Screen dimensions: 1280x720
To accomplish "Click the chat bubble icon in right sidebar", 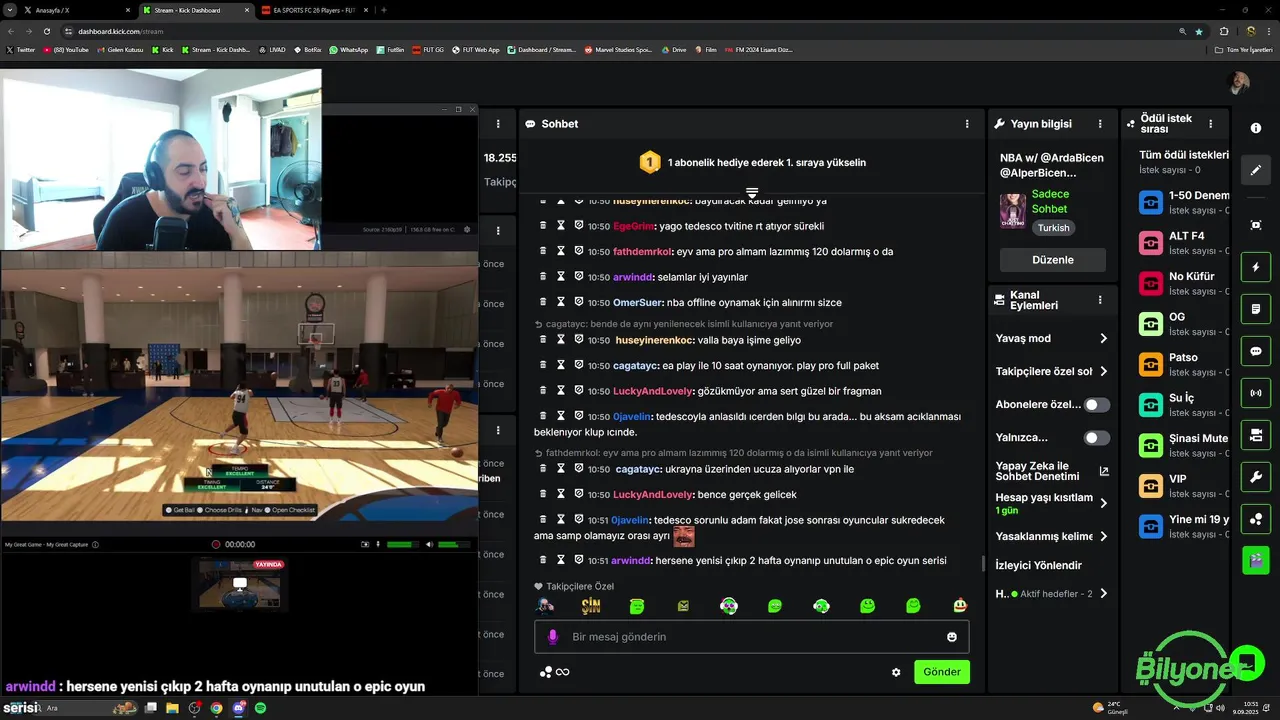I will click(x=1256, y=352).
